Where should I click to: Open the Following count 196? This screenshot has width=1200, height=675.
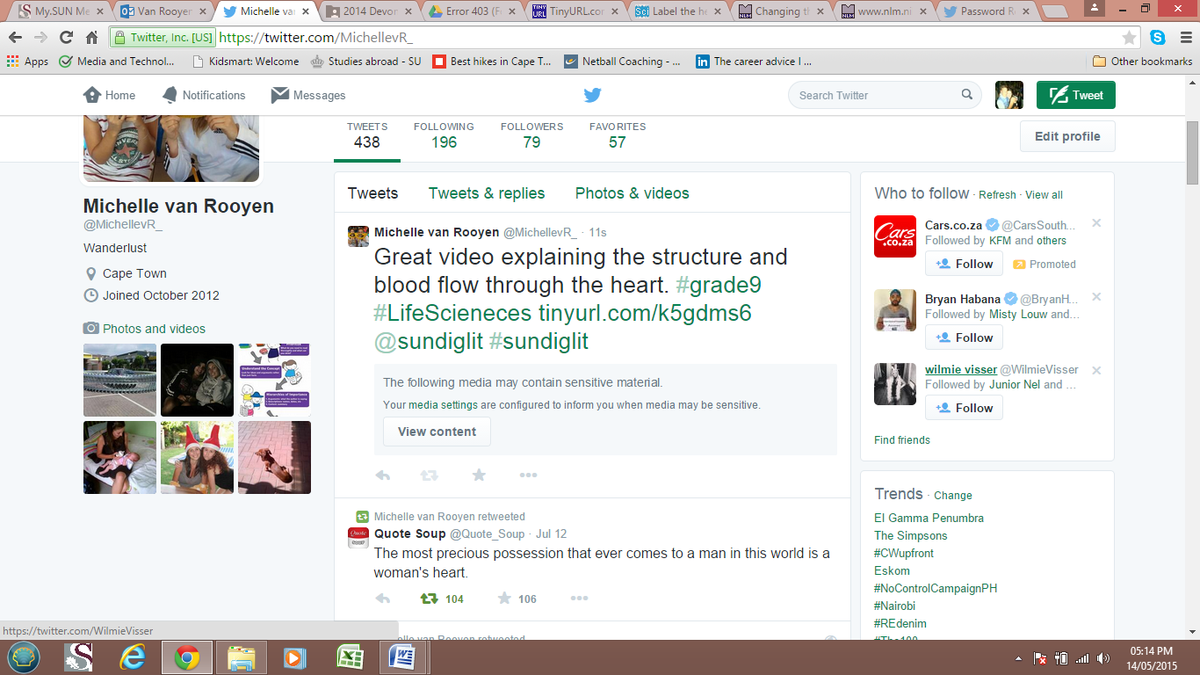pos(444,135)
